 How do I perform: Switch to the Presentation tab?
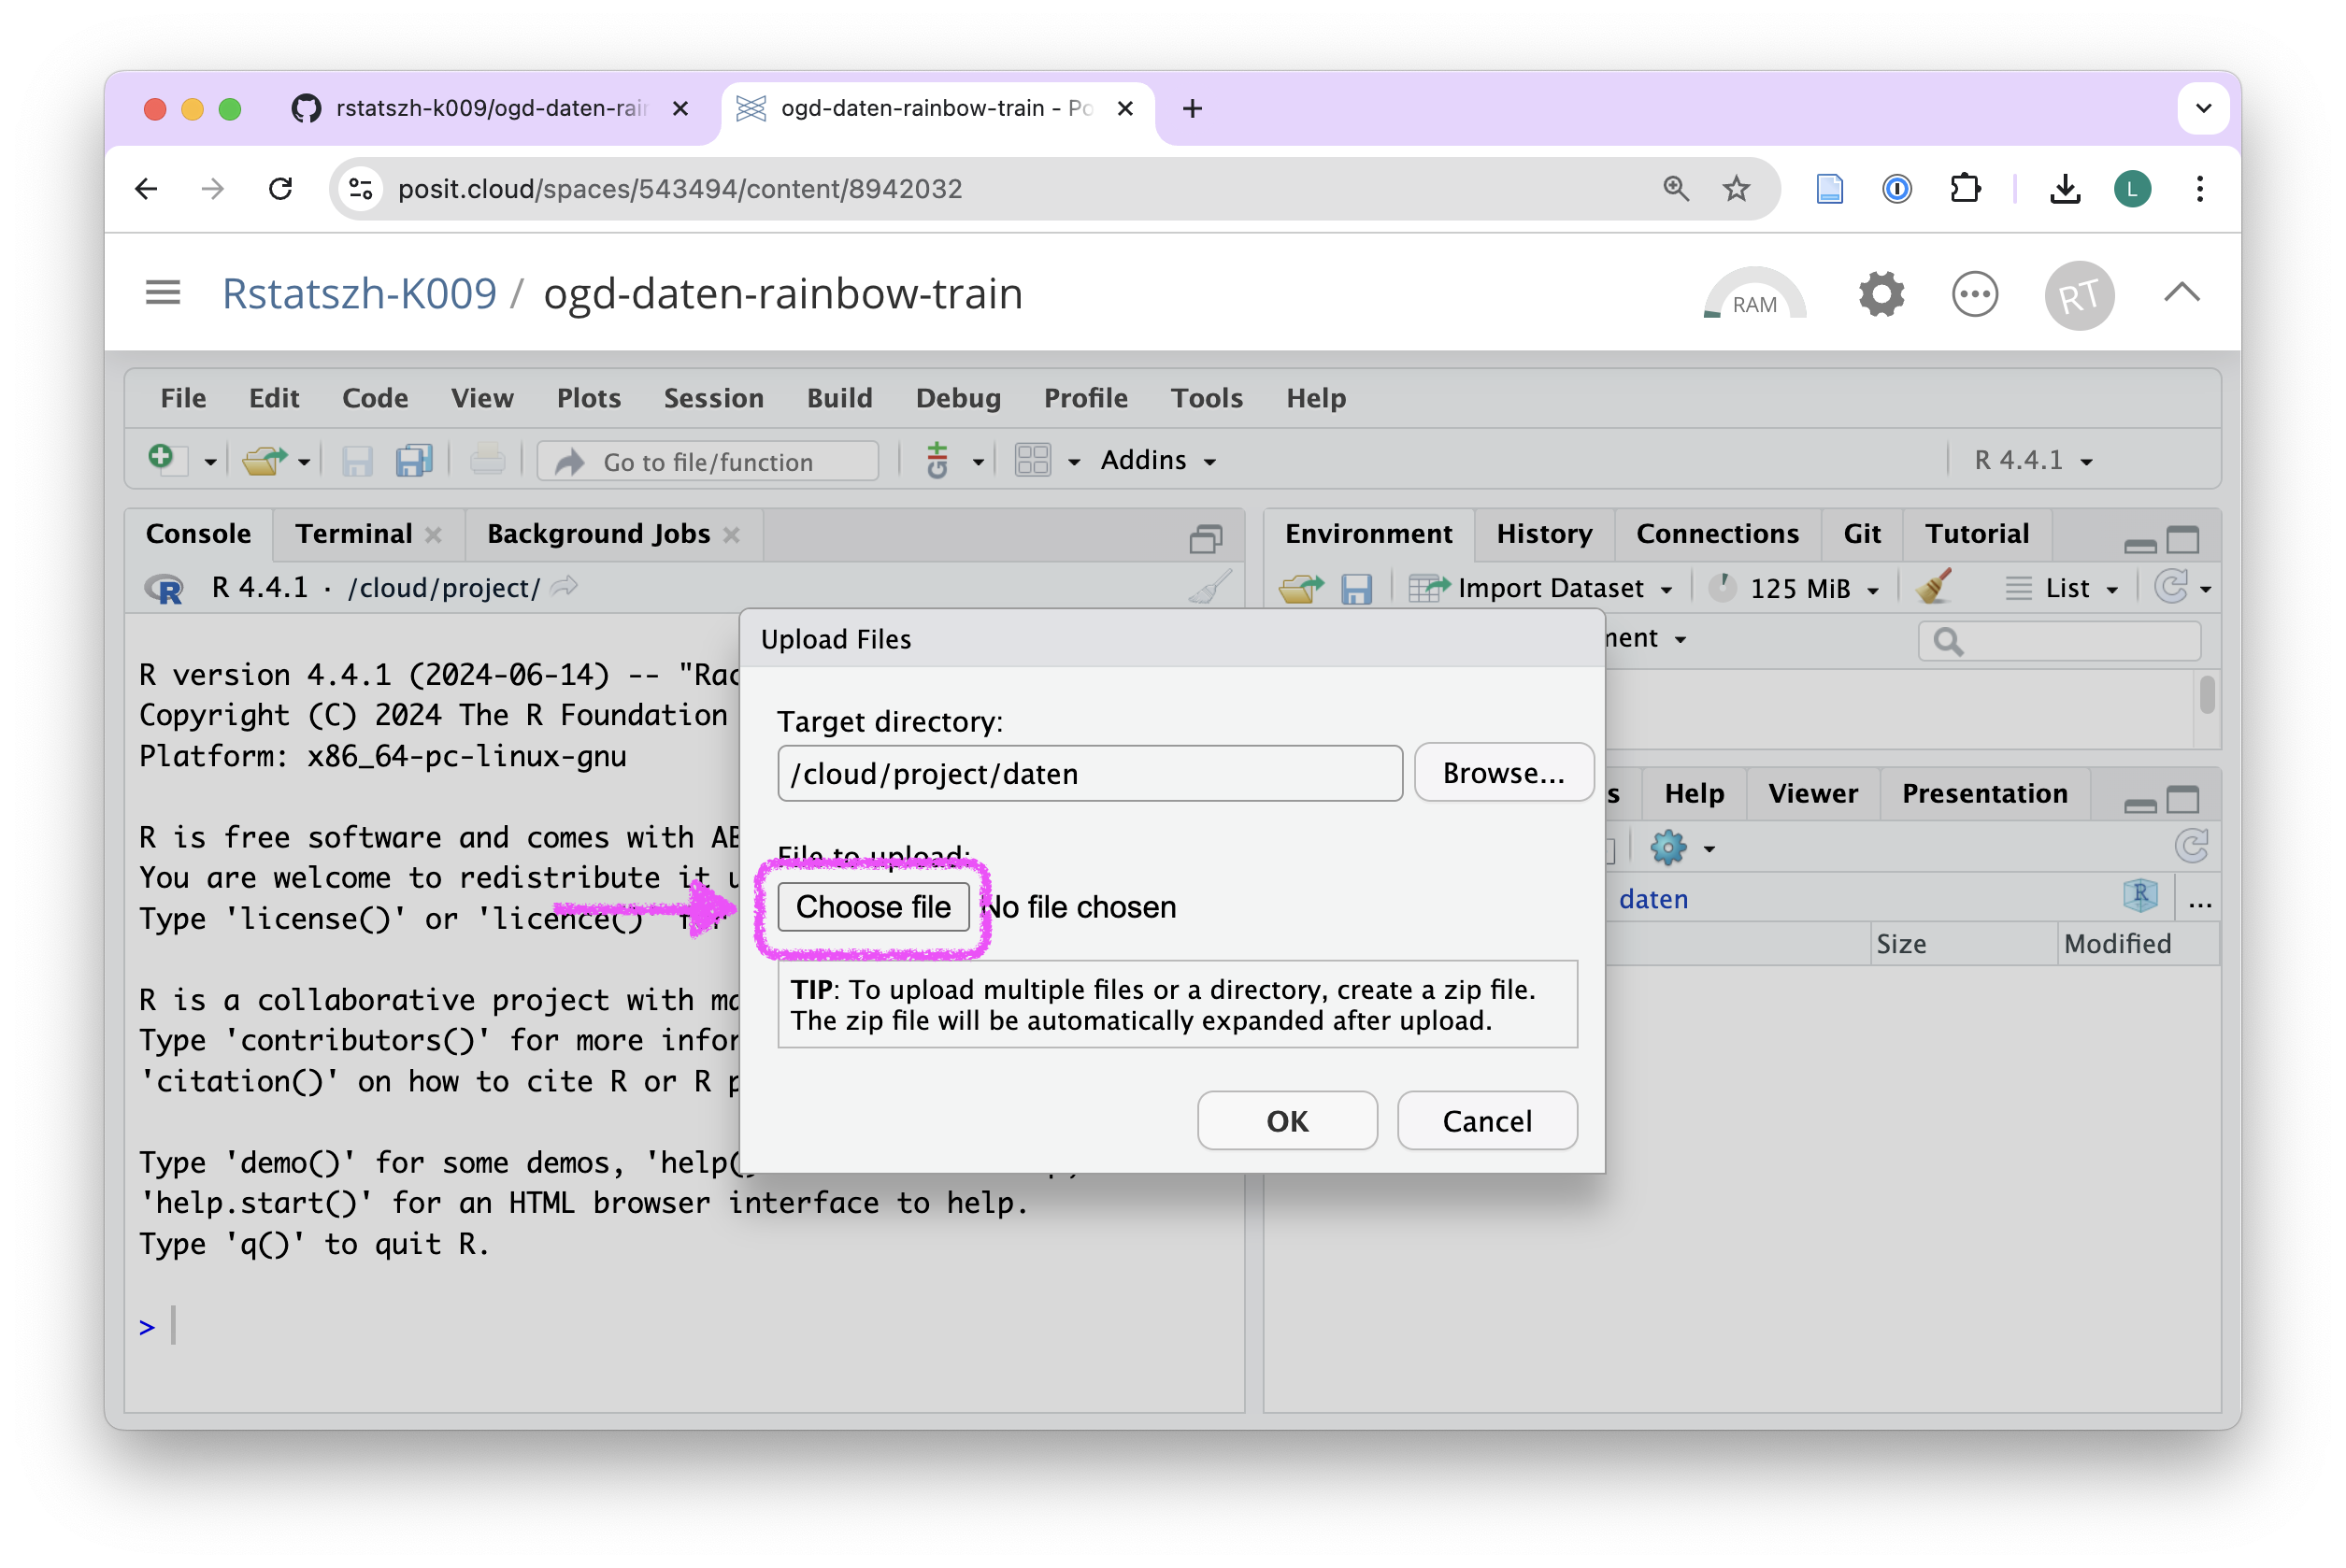[1984, 794]
